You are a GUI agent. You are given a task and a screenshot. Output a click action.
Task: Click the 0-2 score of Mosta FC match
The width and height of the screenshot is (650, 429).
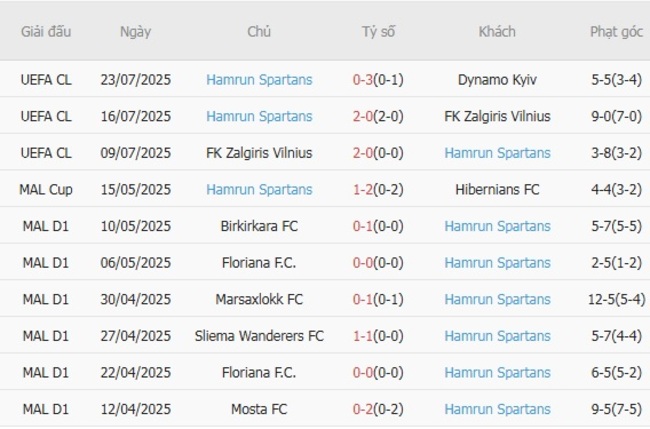point(363,409)
